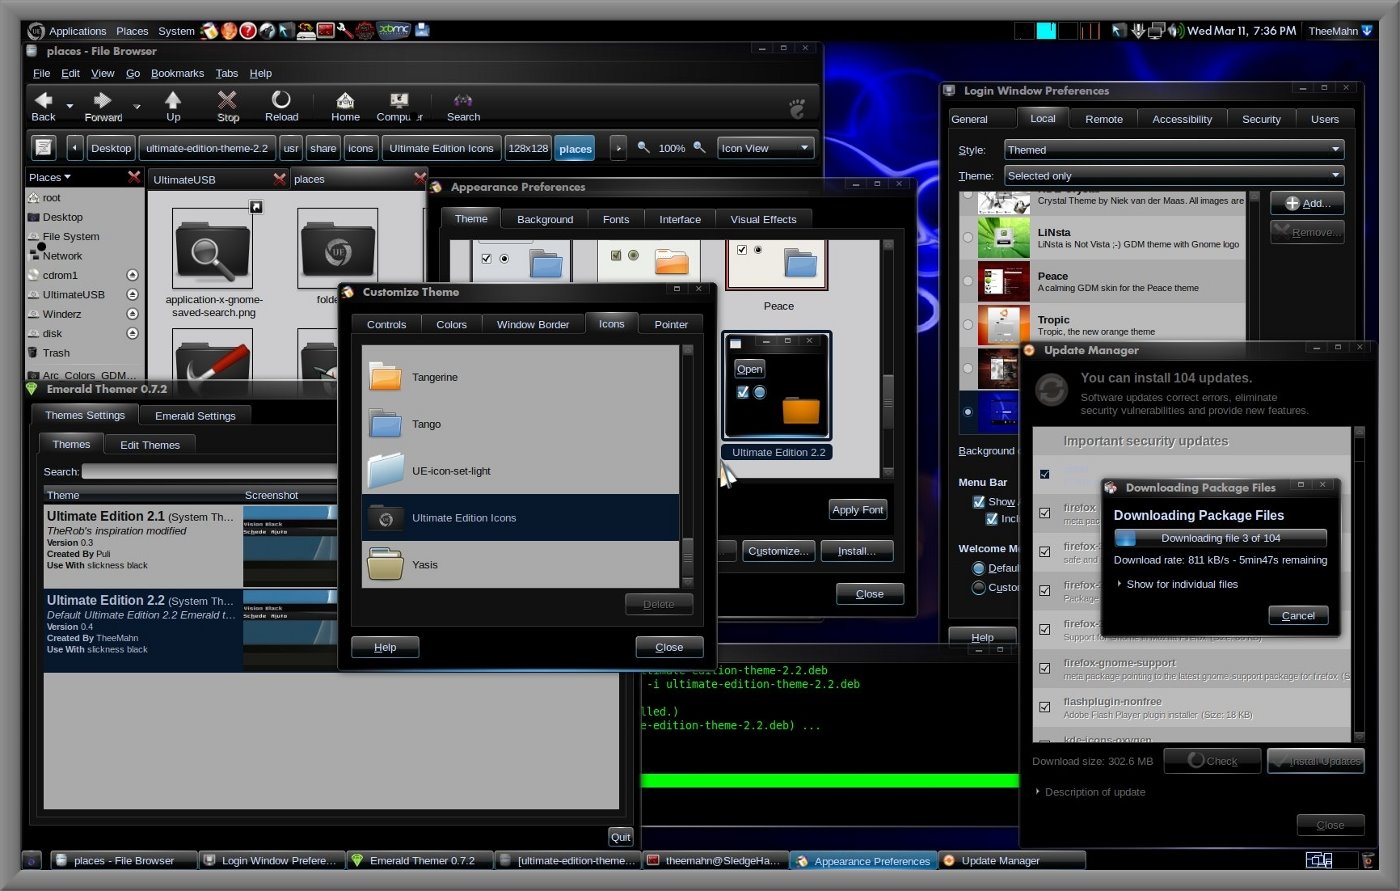Select the Ultimate Edition 2.2 theme thumbnail
Viewport: 1400px width, 891px height.
click(x=776, y=386)
